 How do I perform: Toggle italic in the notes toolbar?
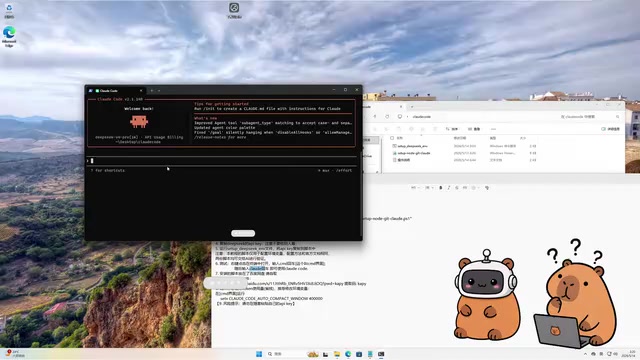(x=449, y=188)
